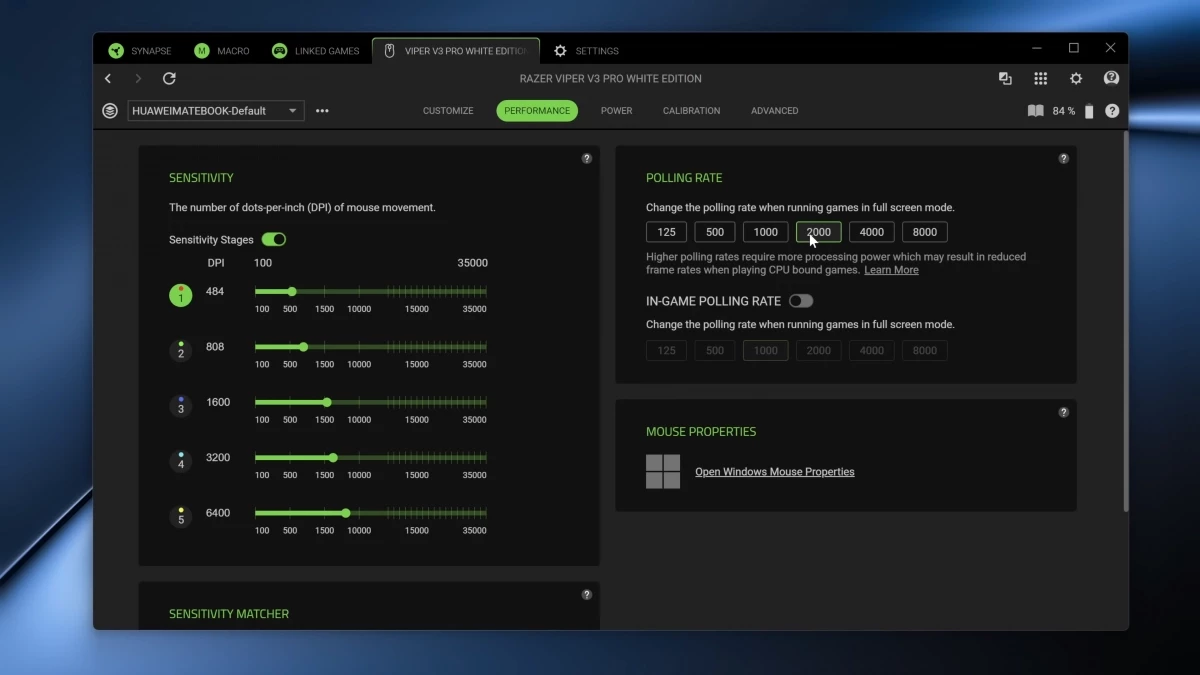Image resolution: width=1200 pixels, height=675 pixels.
Task: Set polling rate to 125
Action: coord(666,232)
